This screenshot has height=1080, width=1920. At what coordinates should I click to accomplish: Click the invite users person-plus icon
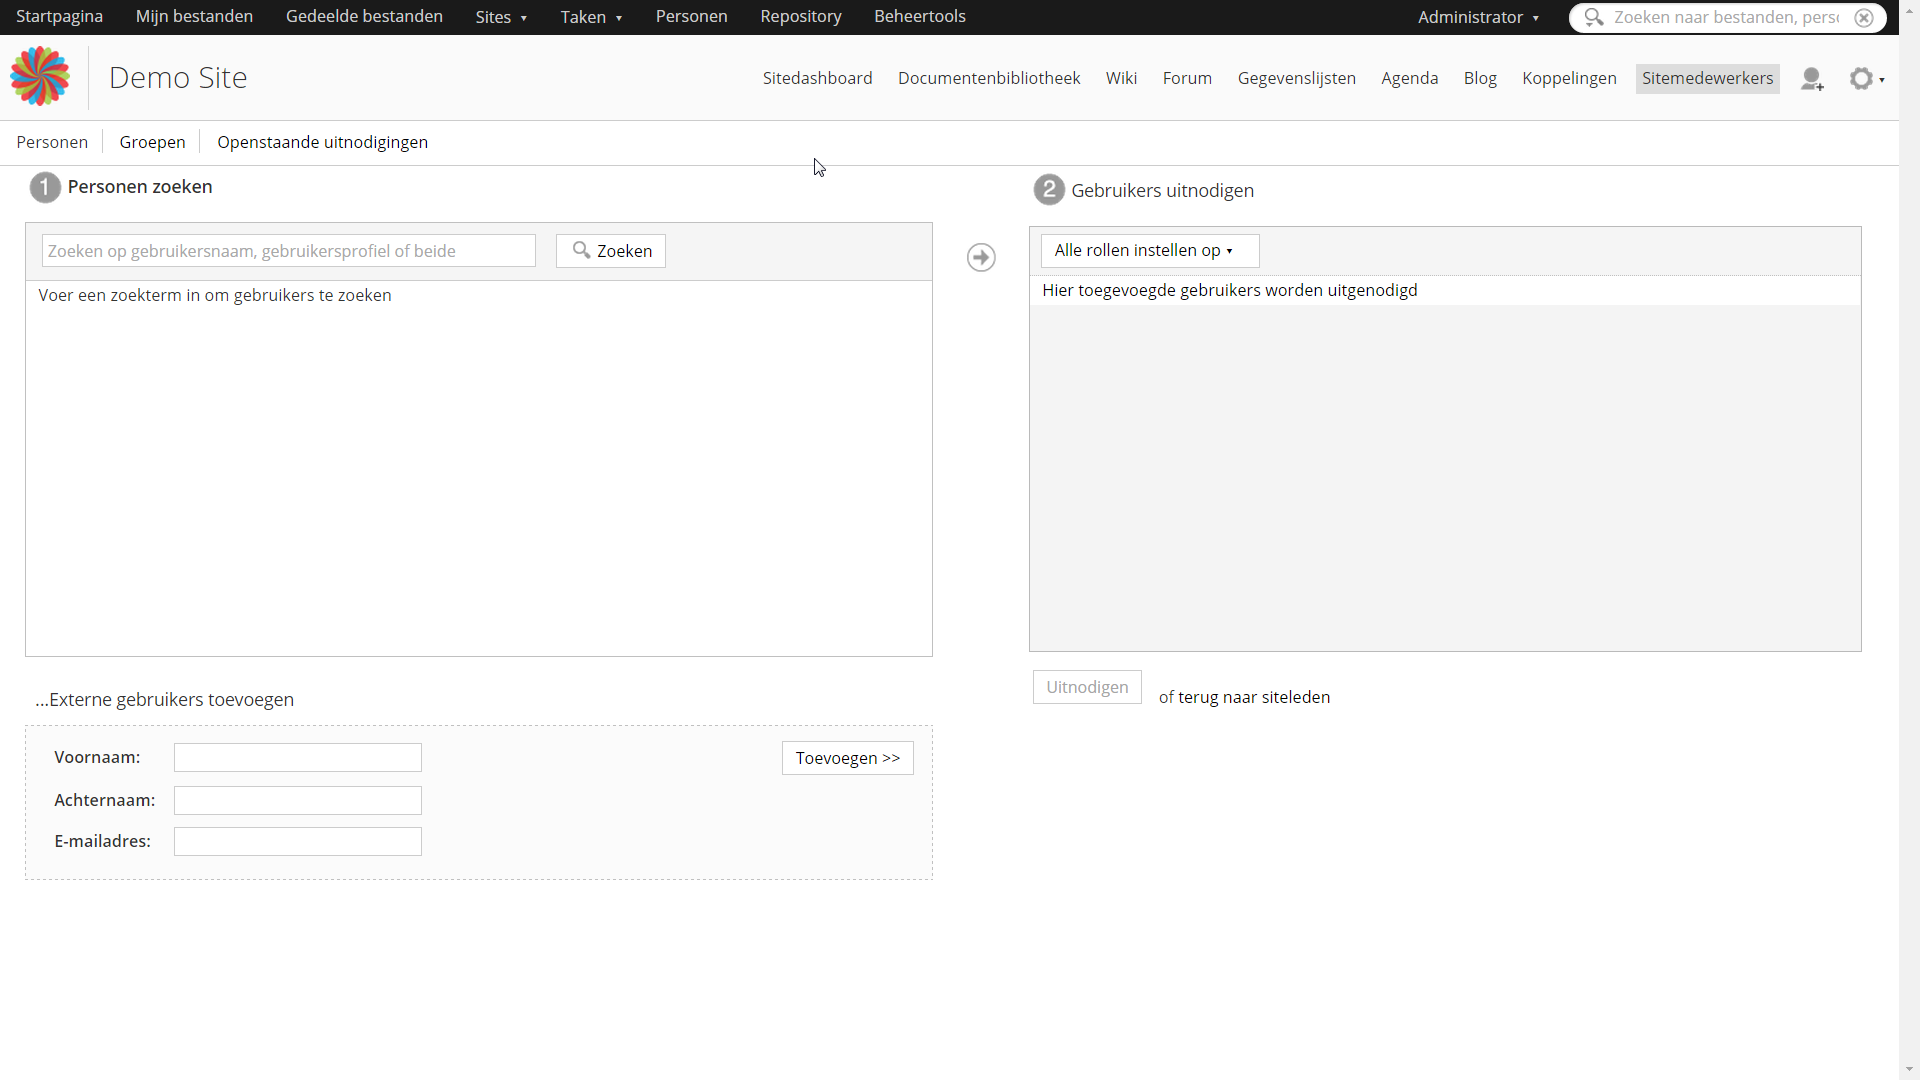coord(1812,79)
